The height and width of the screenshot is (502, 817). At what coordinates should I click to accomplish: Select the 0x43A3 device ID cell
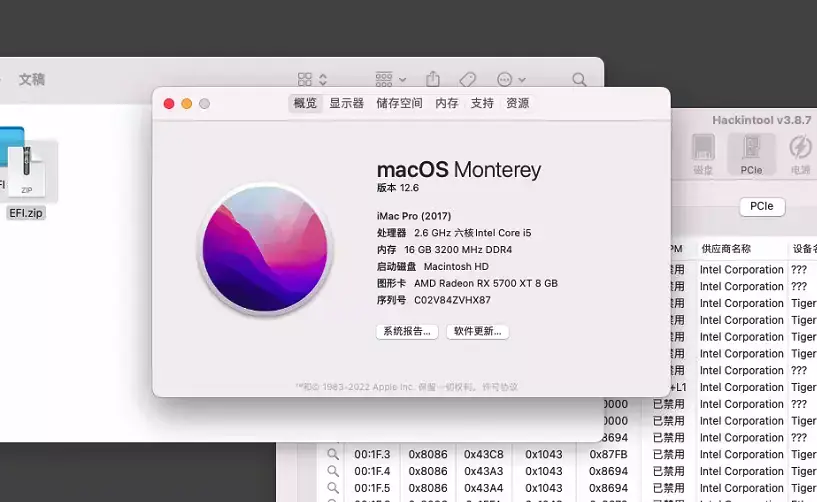click(484, 471)
